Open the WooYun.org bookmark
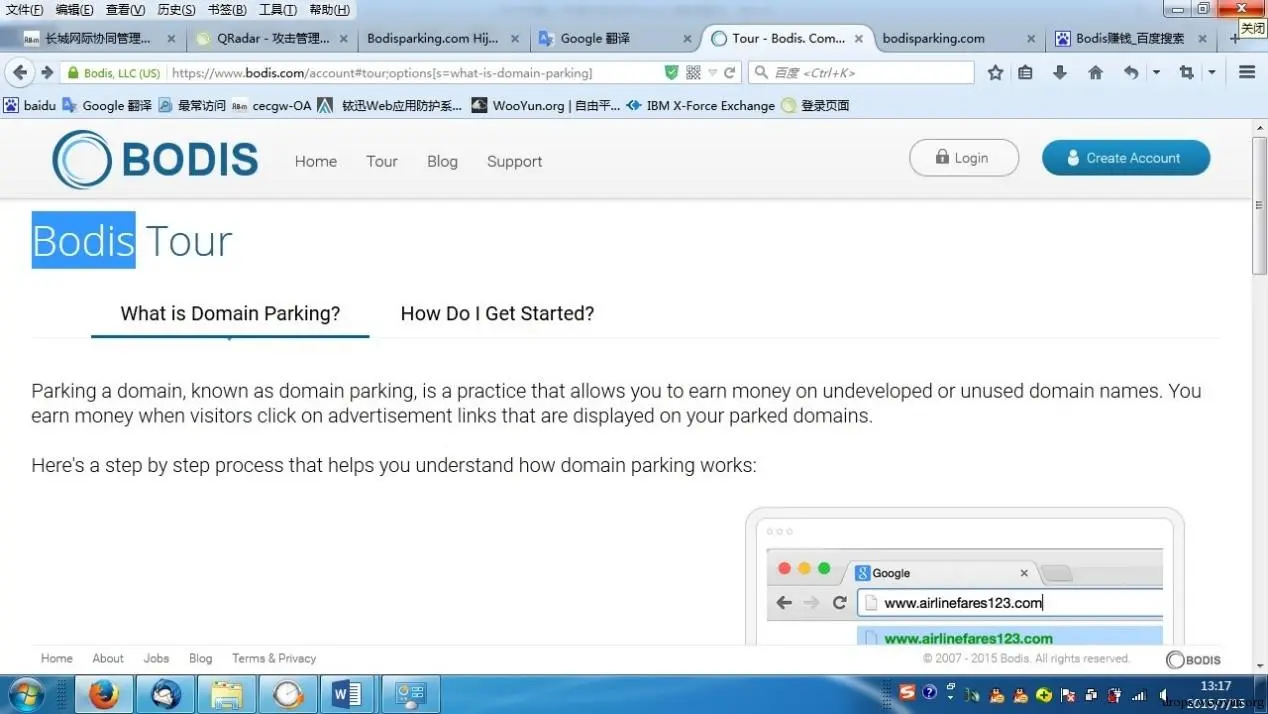 point(546,105)
